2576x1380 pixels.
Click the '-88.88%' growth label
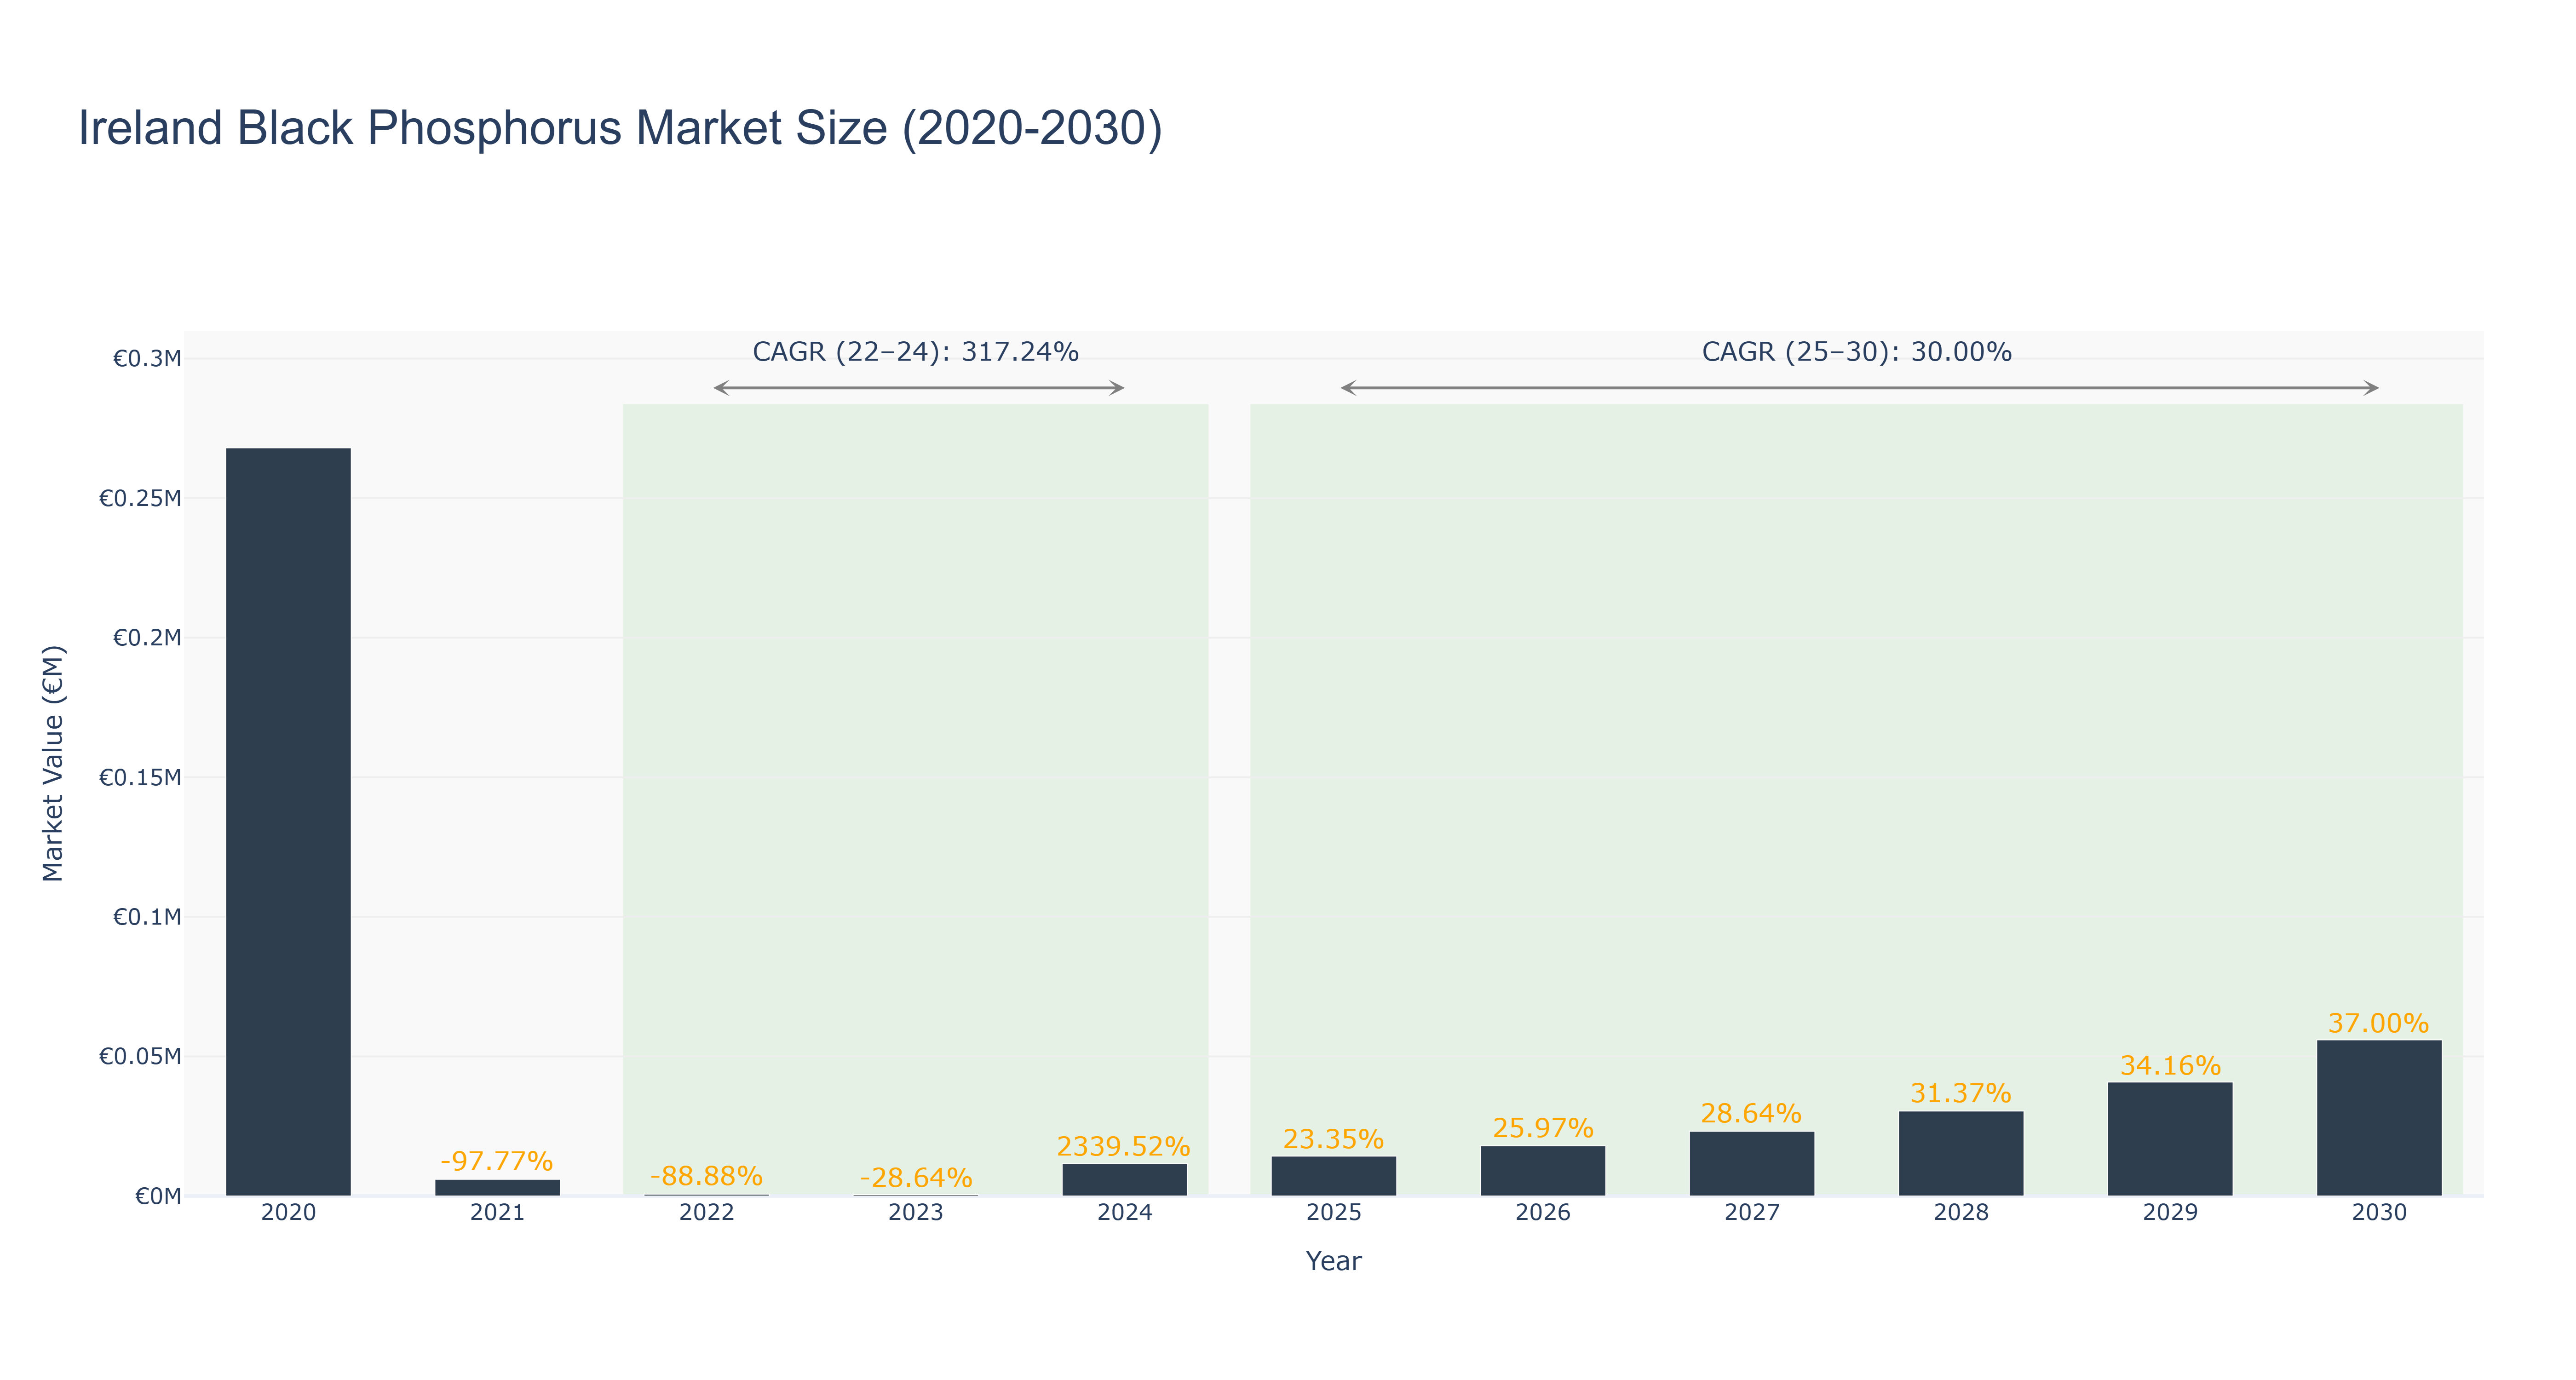[x=706, y=1176]
